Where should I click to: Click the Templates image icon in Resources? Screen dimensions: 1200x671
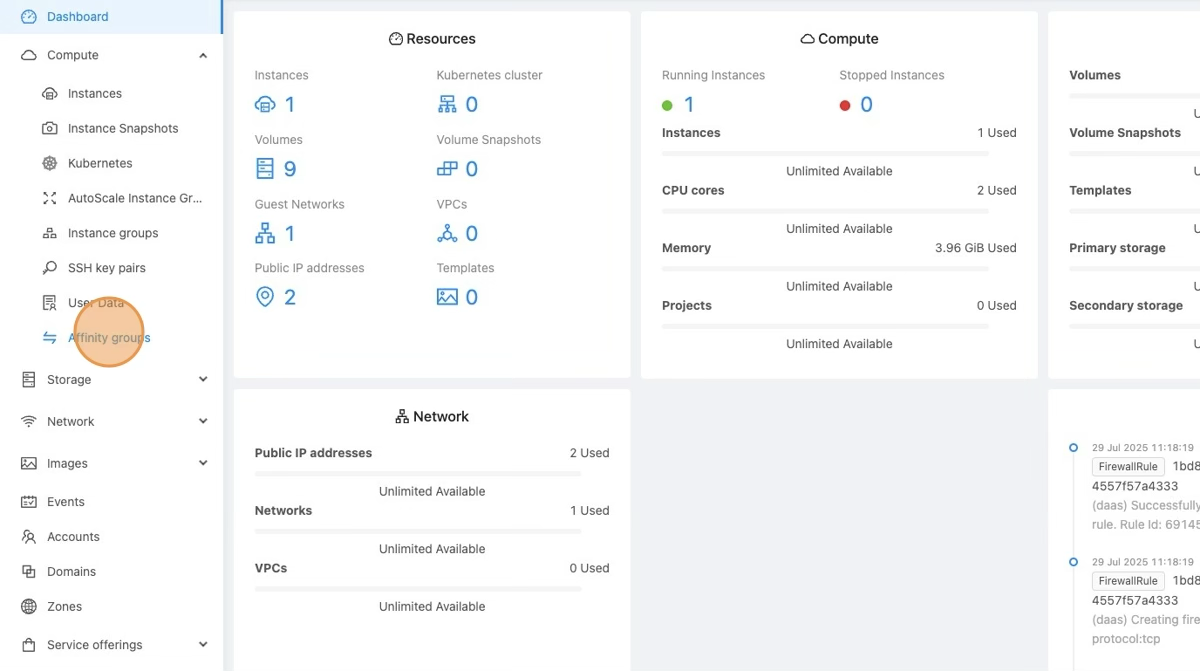point(447,297)
